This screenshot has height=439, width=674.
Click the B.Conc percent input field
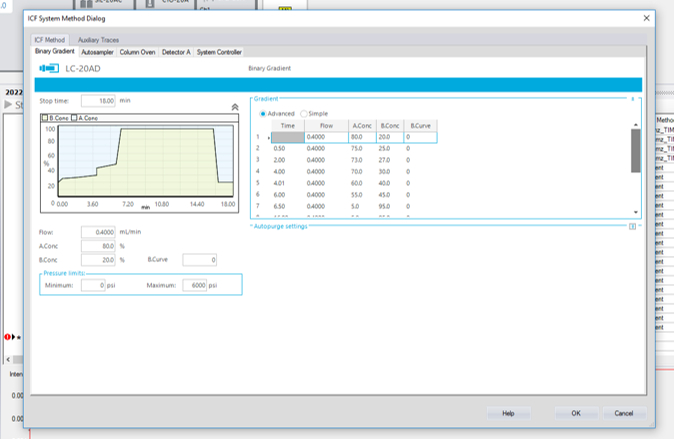[98, 260]
